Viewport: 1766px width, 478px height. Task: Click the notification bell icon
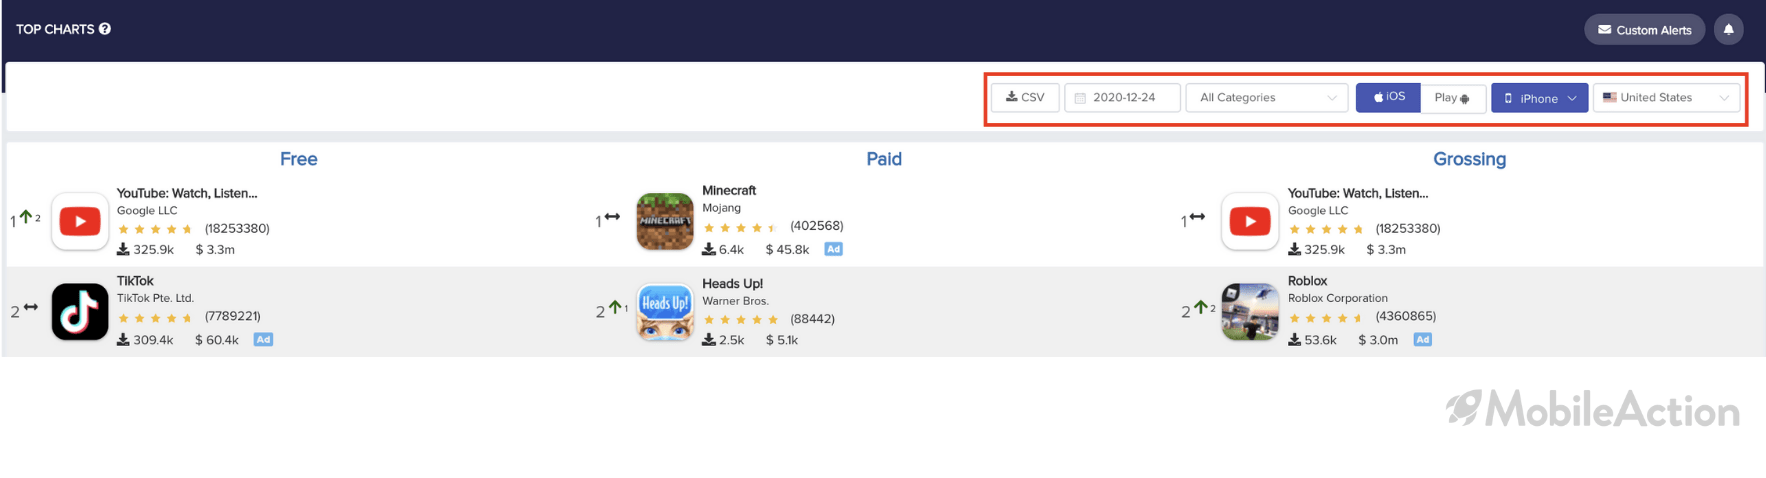click(x=1728, y=30)
